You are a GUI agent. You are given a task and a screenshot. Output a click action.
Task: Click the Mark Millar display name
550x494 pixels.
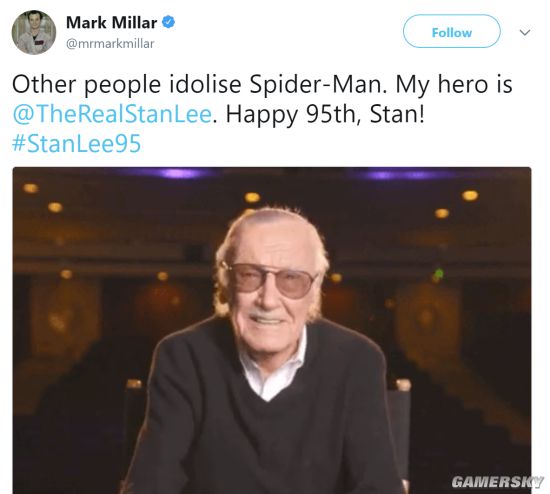click(x=112, y=23)
